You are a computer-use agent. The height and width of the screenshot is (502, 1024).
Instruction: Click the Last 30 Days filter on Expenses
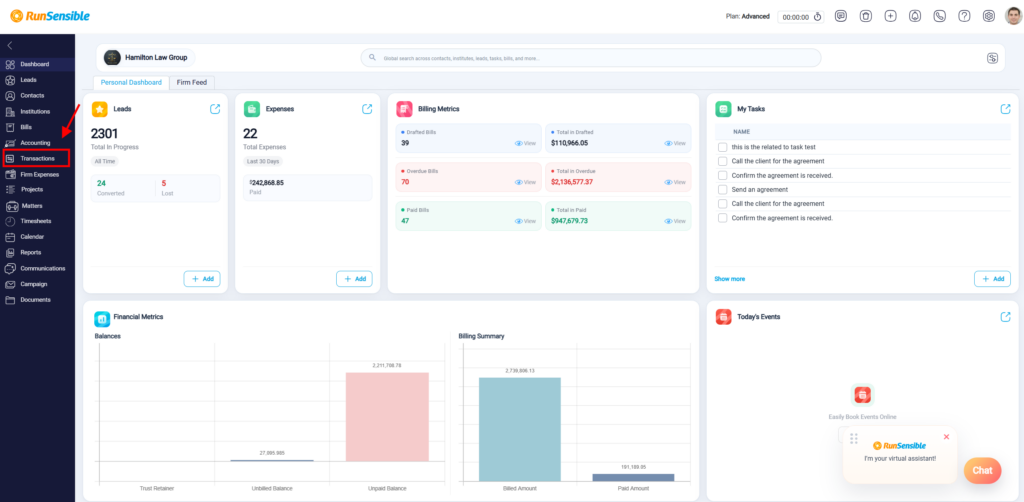click(x=263, y=161)
